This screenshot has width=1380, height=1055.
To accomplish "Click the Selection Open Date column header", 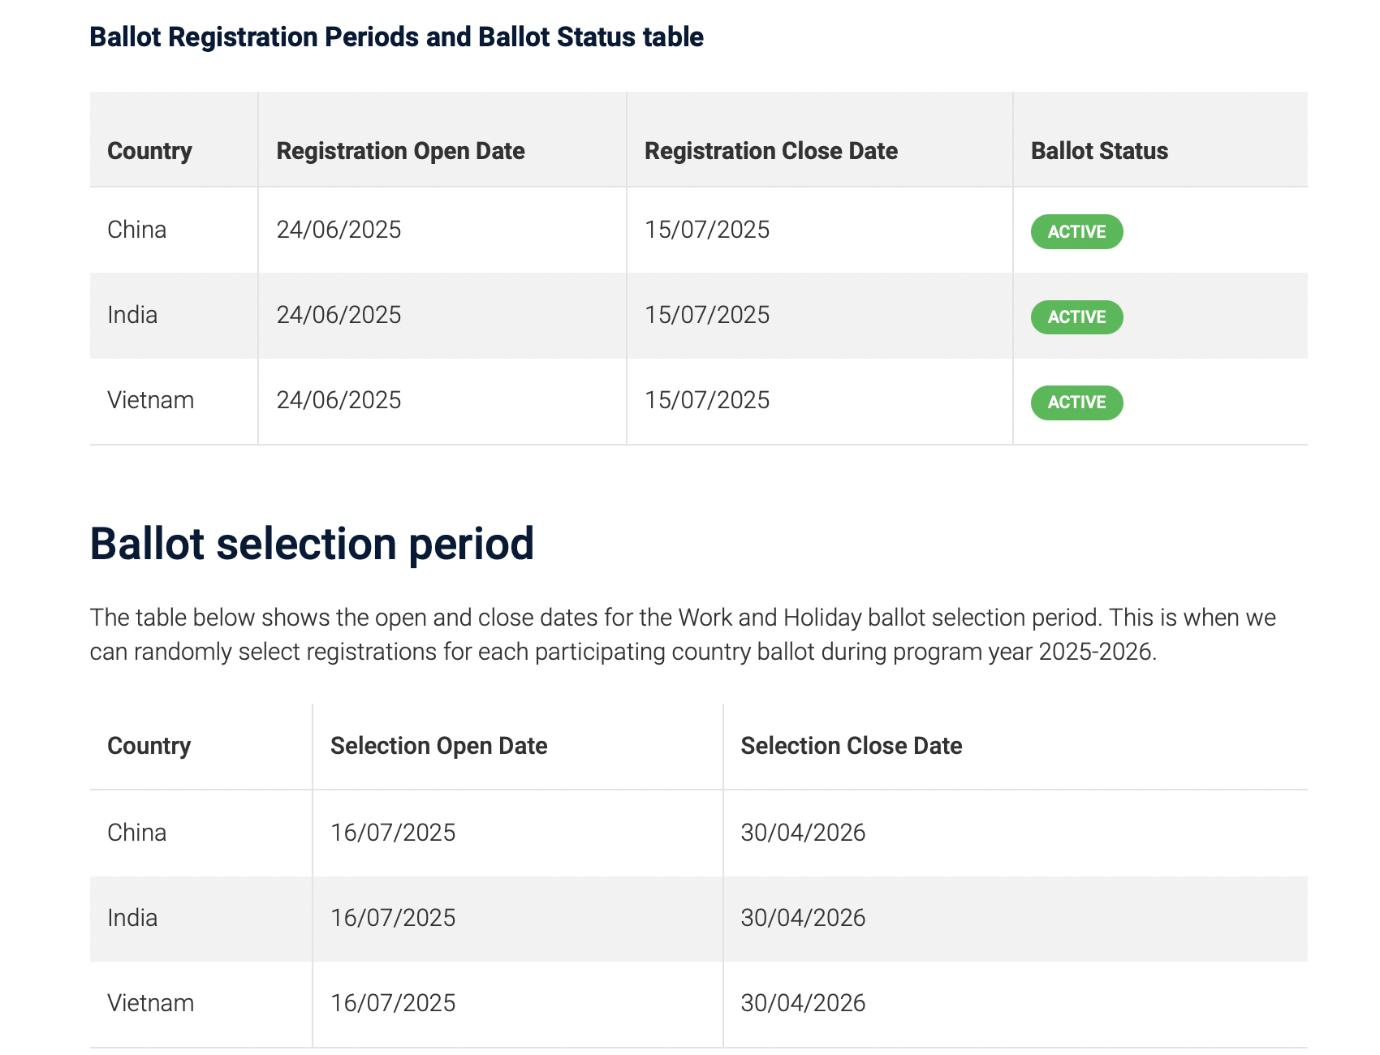I will 438,746.
